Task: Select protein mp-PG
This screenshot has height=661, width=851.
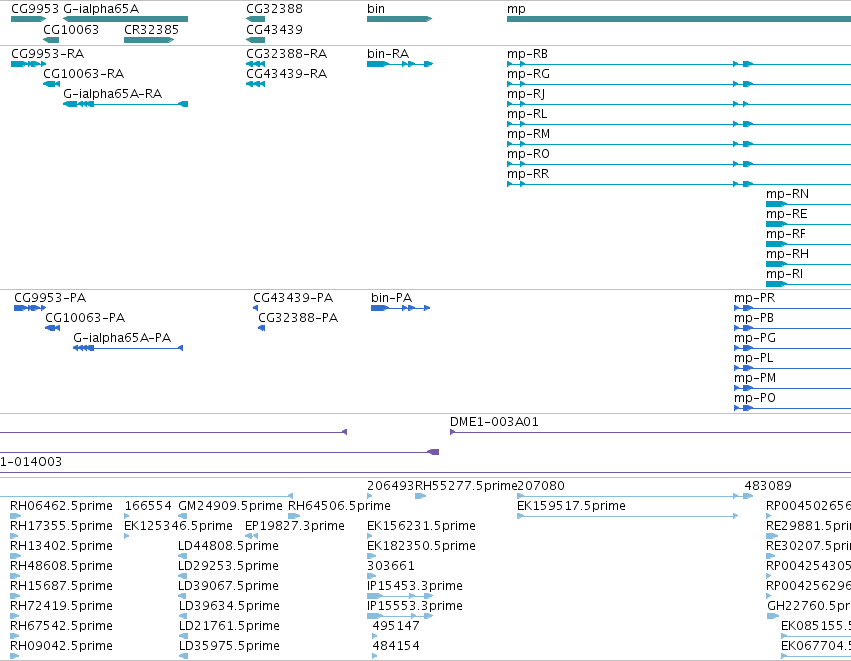Action: pos(792,348)
